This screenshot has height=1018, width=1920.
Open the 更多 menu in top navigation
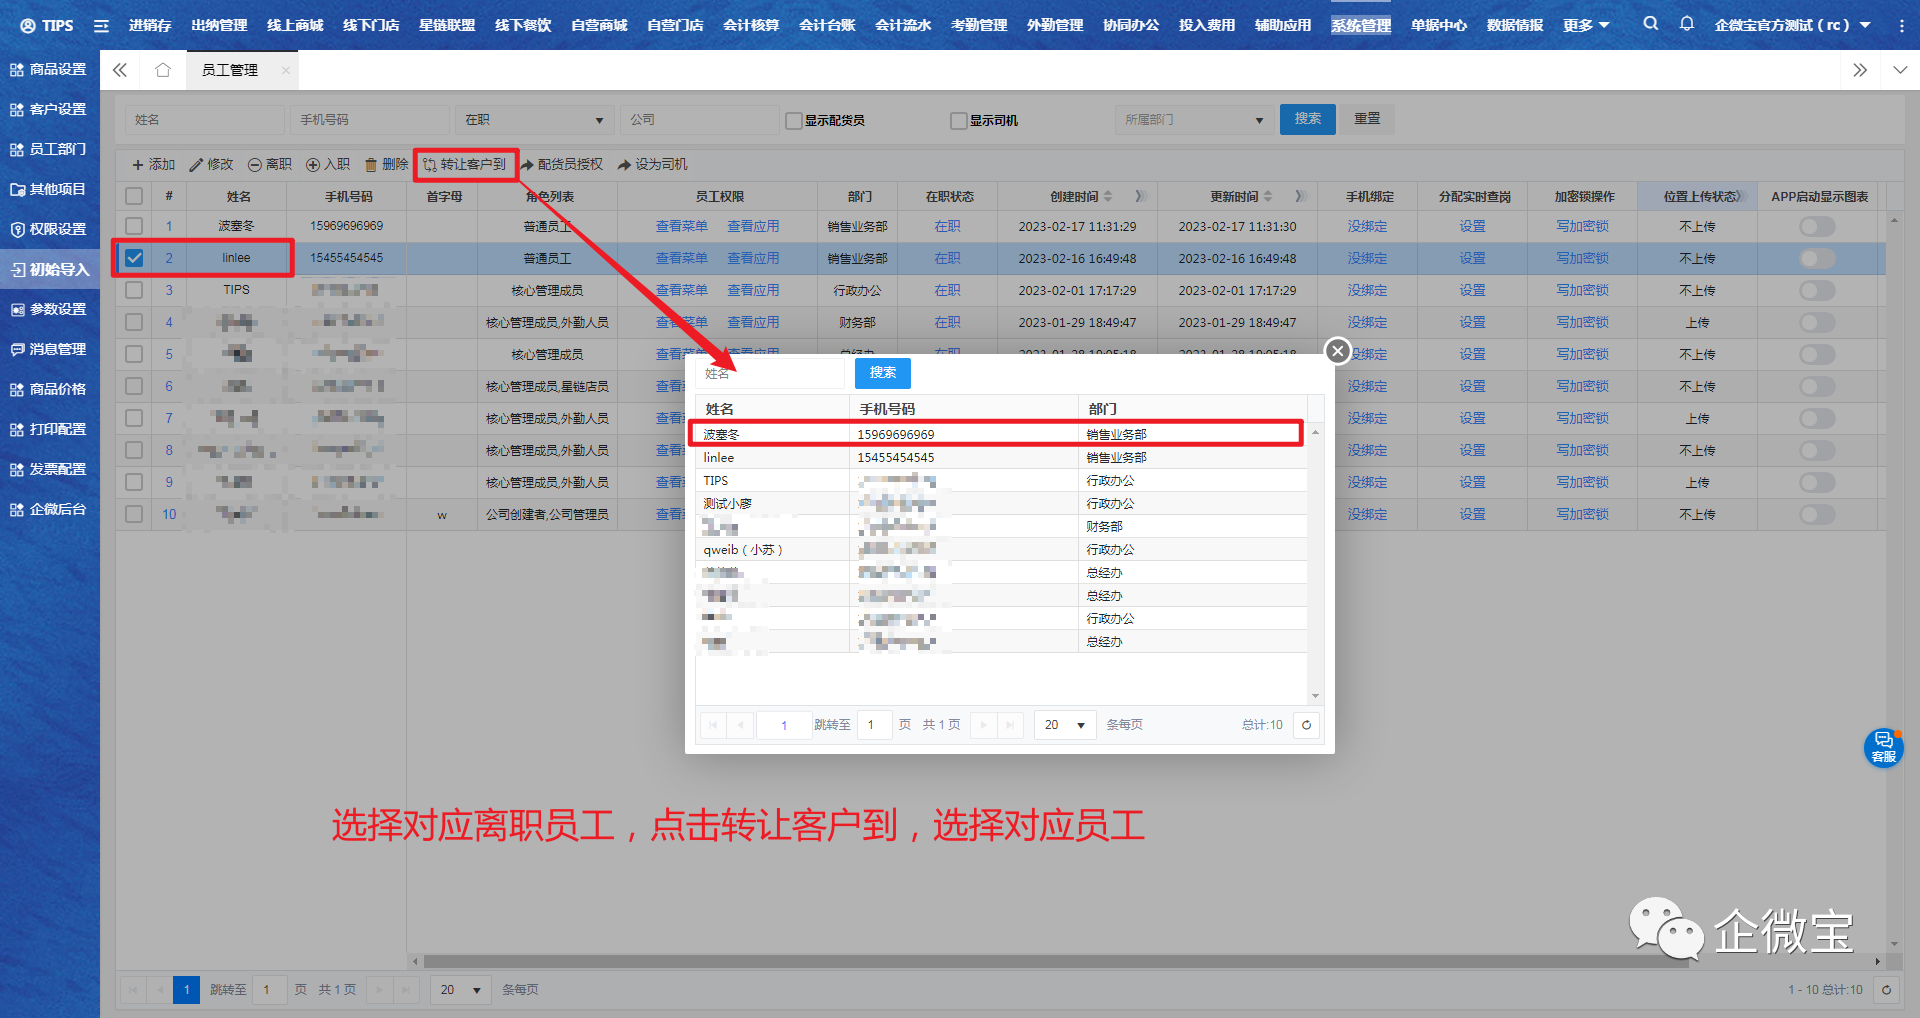point(1586,25)
